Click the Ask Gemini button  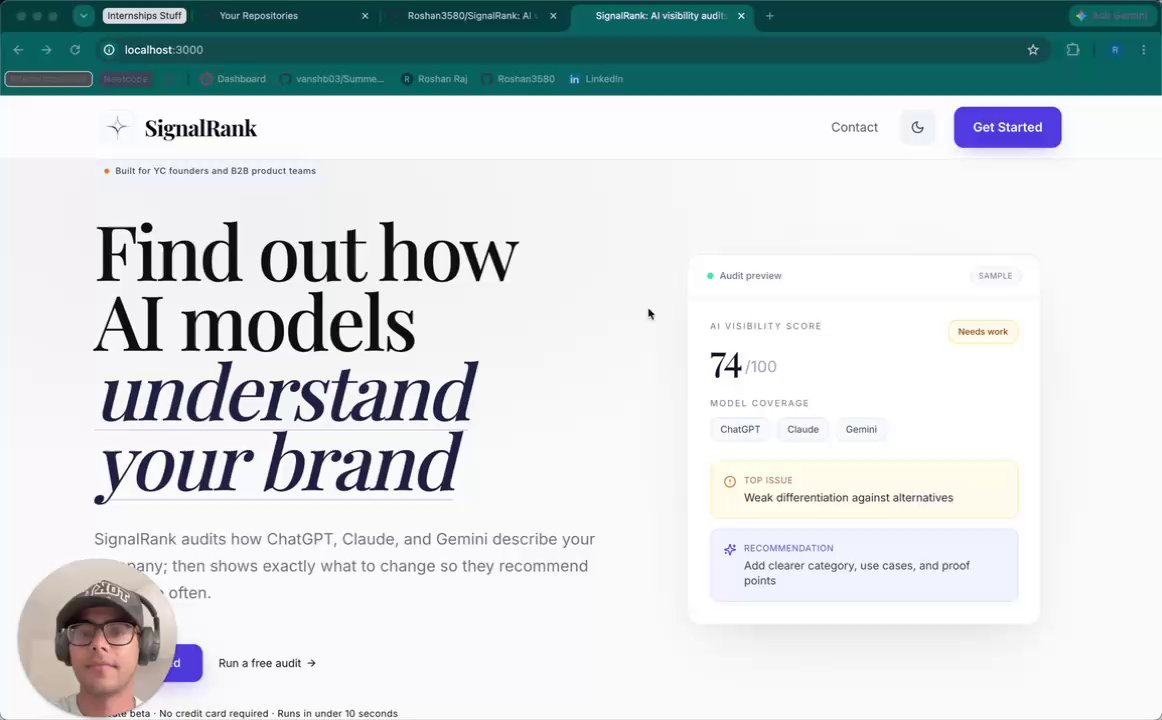pos(1112,16)
